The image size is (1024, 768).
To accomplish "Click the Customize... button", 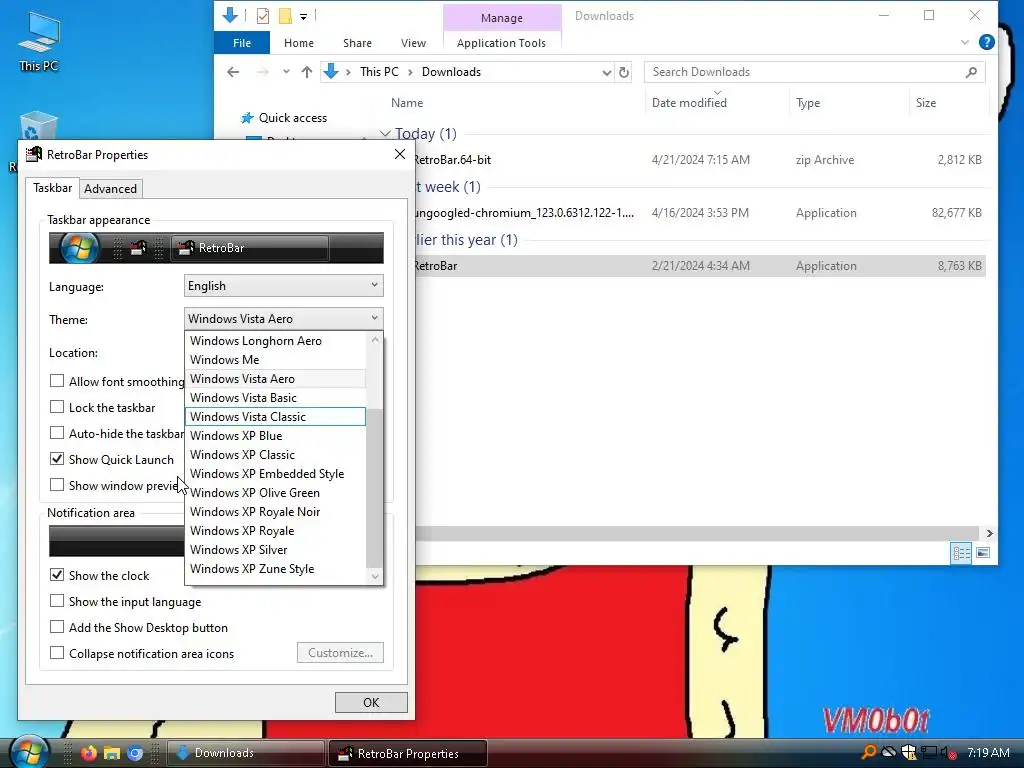I will pyautogui.click(x=340, y=653).
